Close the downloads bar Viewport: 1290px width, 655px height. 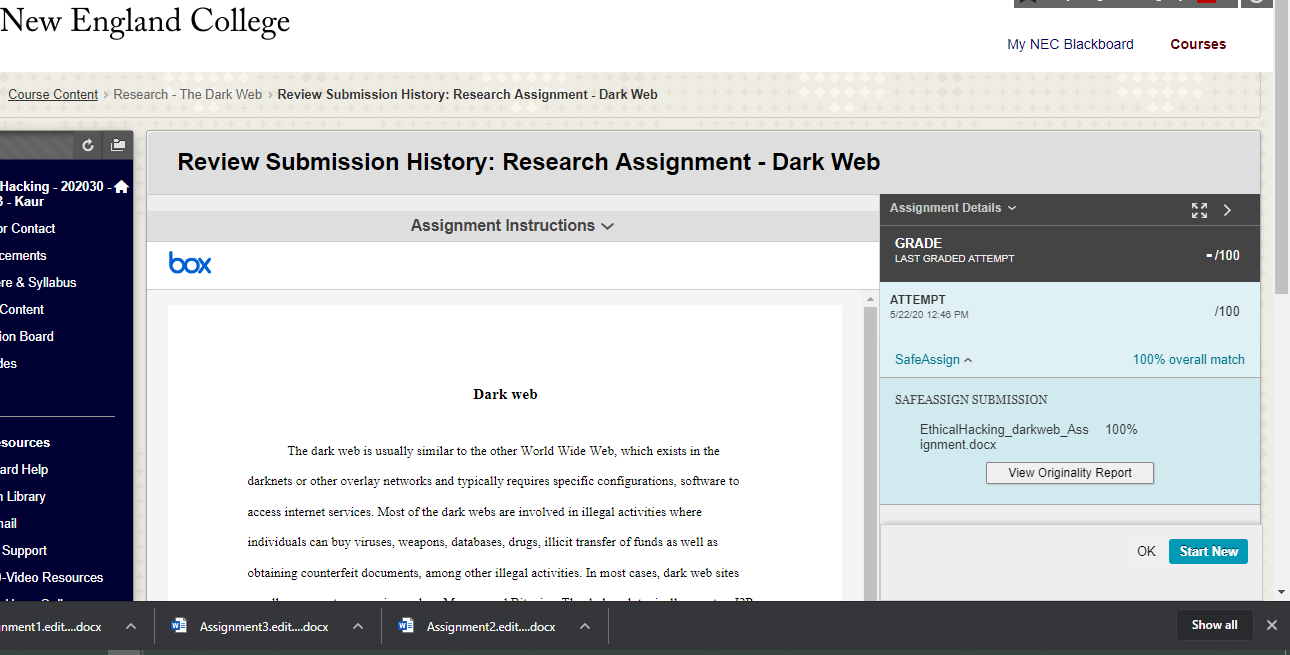click(x=1272, y=625)
